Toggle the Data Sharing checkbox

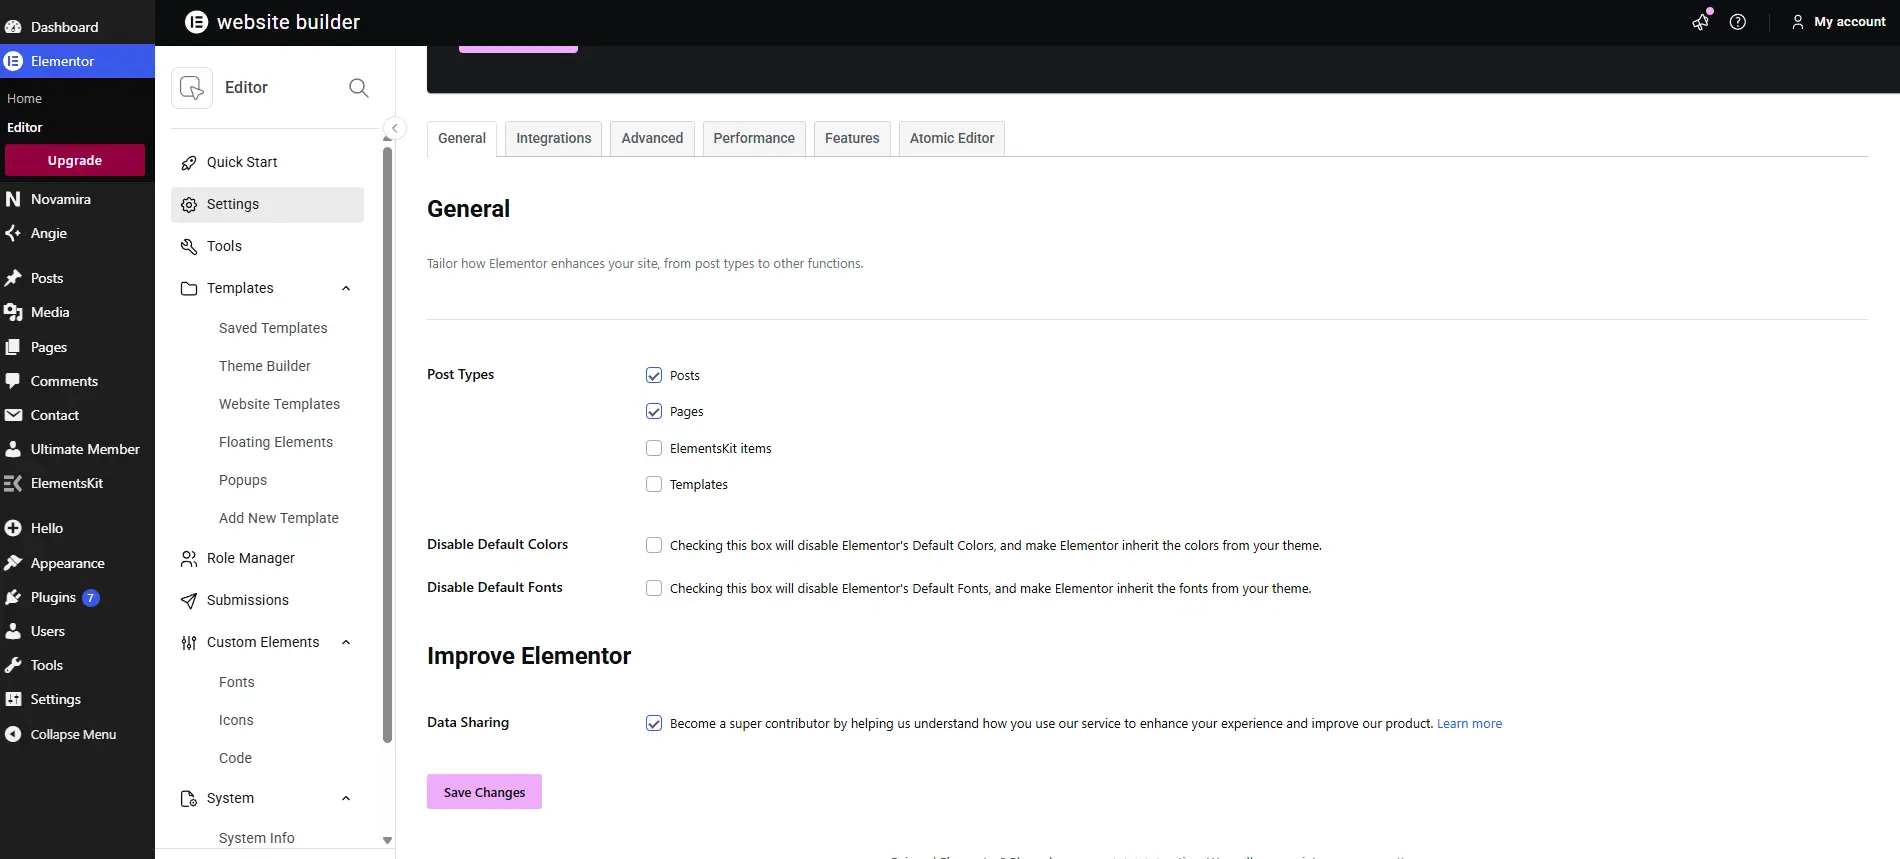click(x=654, y=723)
